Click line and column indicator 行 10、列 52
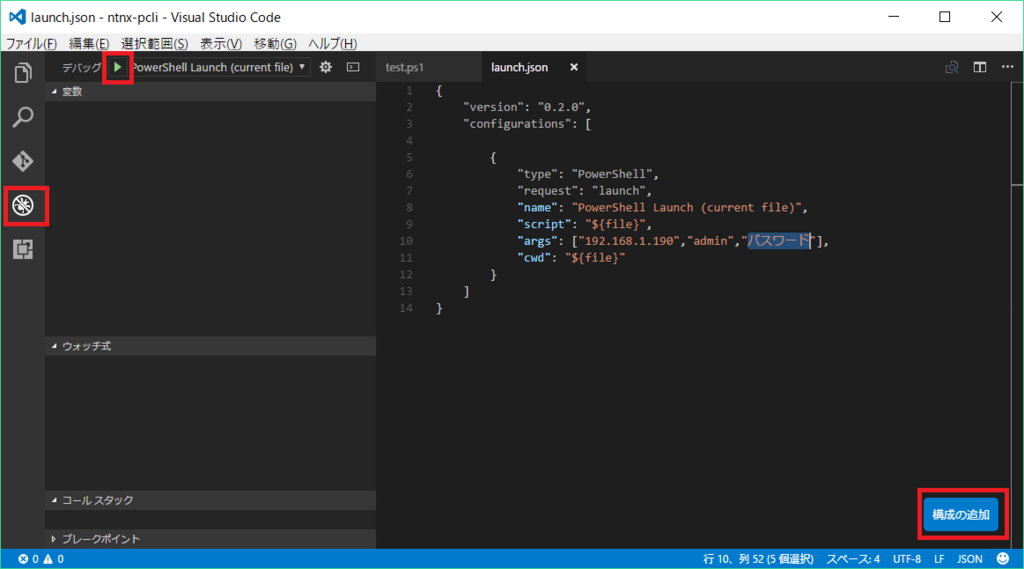The height and width of the screenshot is (569, 1024). 758,559
